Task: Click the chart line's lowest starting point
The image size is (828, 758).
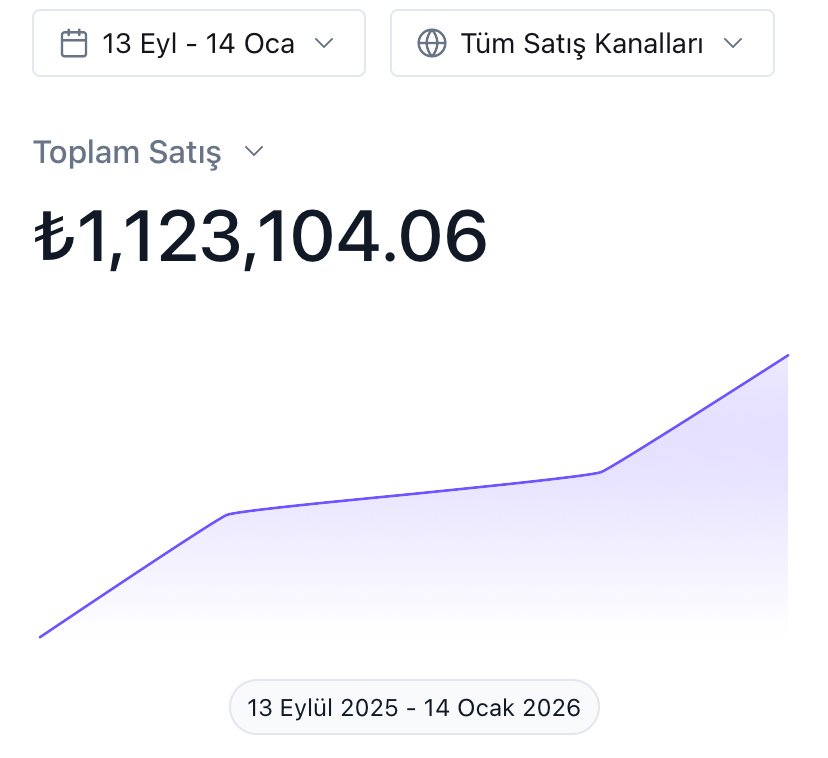Action: click(41, 636)
